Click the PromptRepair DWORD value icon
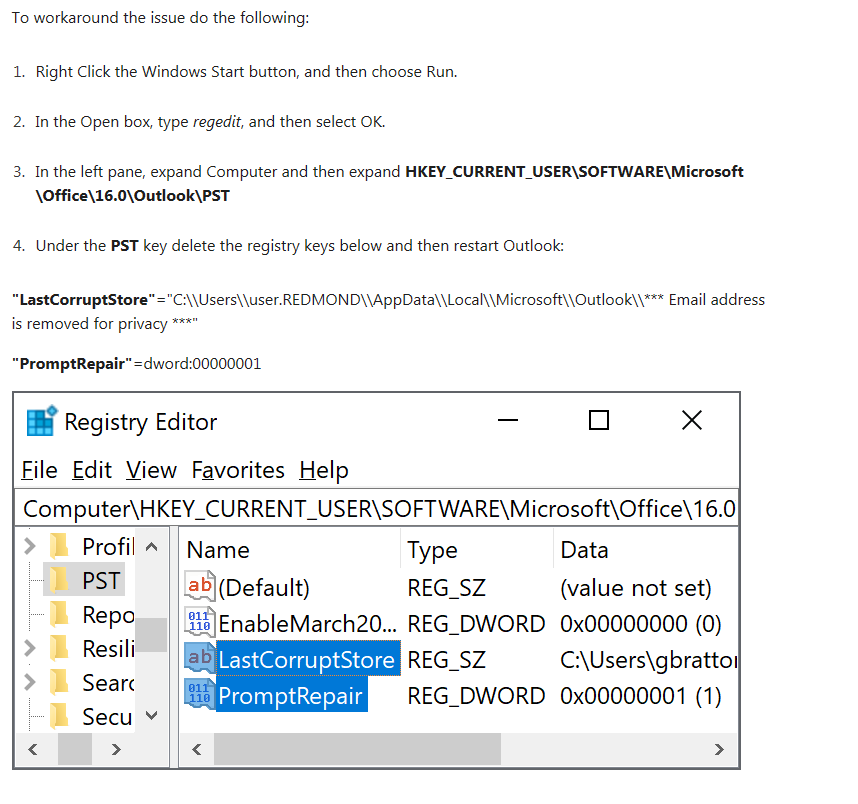 coord(200,695)
